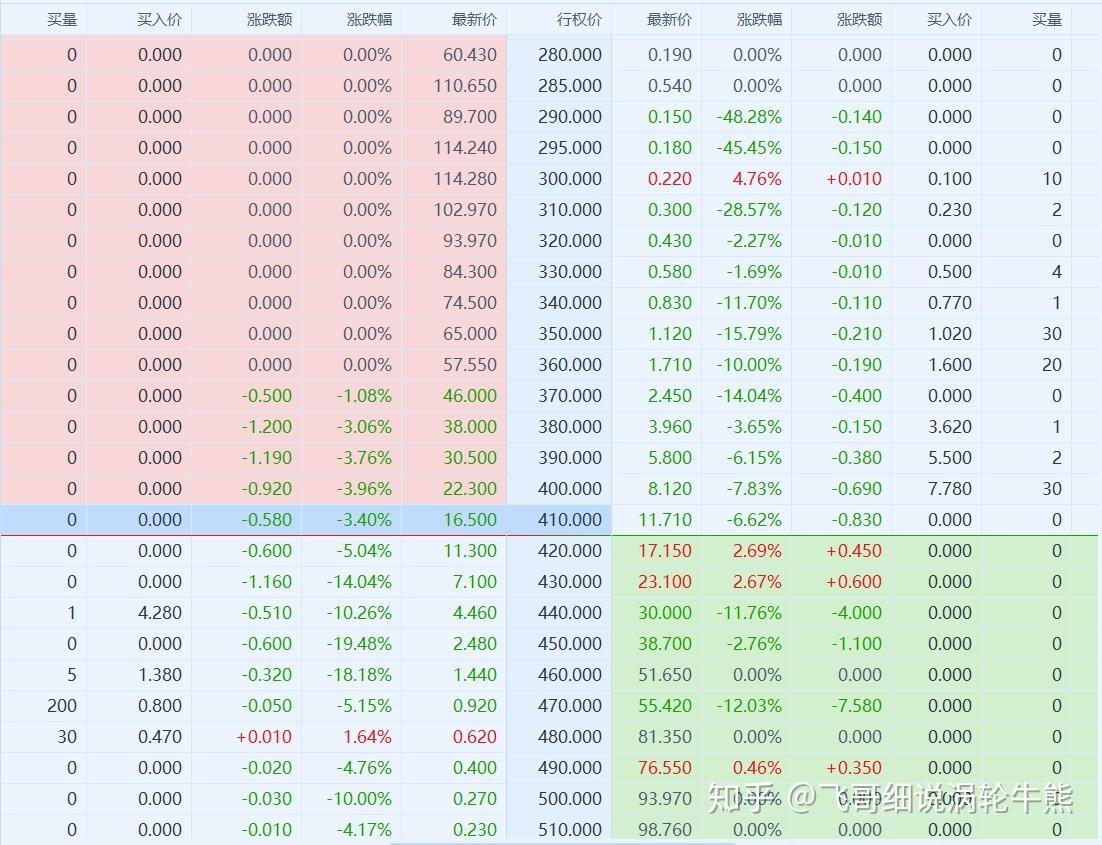Click the 最新价 header above 0.190

pyautogui.click(x=669, y=20)
